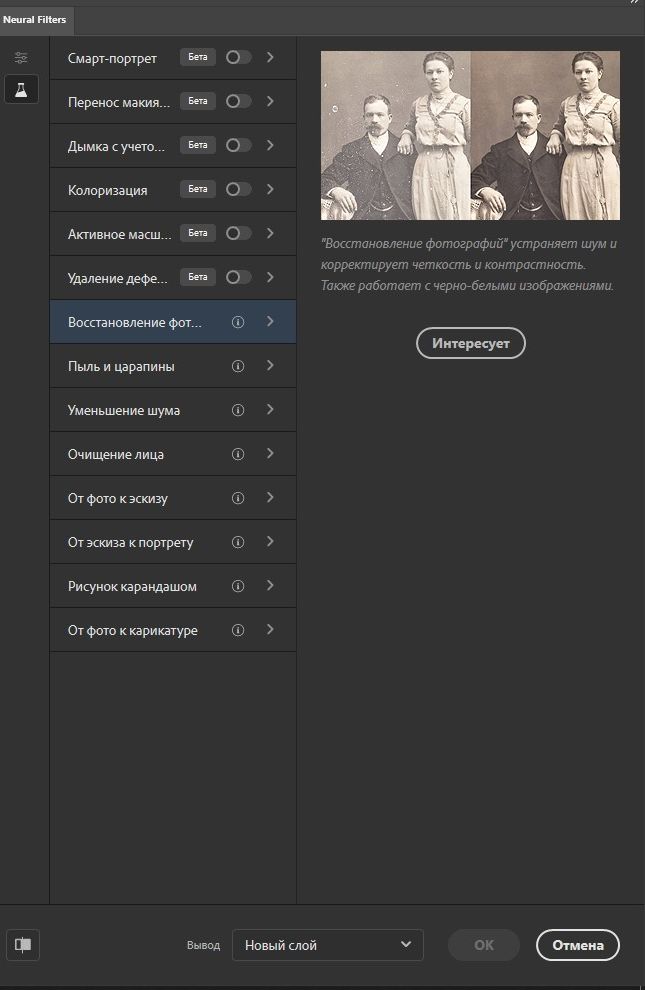Select the highlighted Восстановление фотографий entry
Viewport: 645px width, 990px height.
[173, 321]
